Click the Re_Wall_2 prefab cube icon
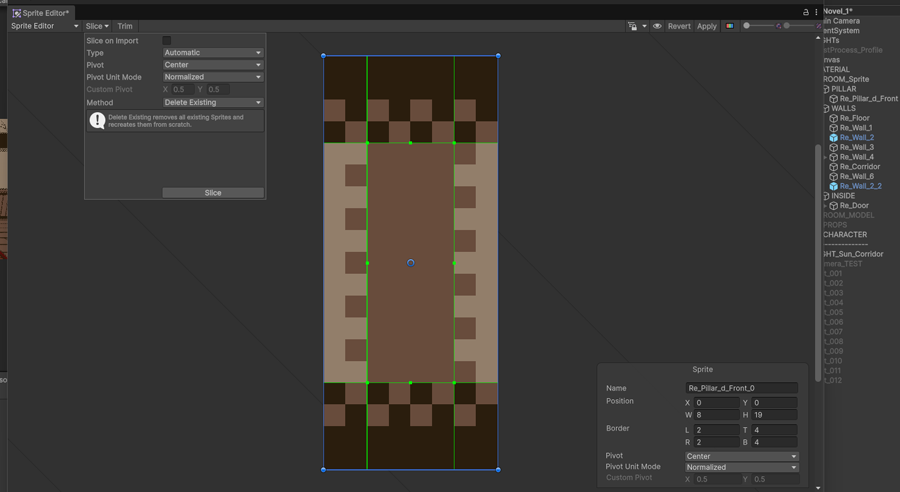Image resolution: width=900 pixels, height=492 pixels. [833, 137]
